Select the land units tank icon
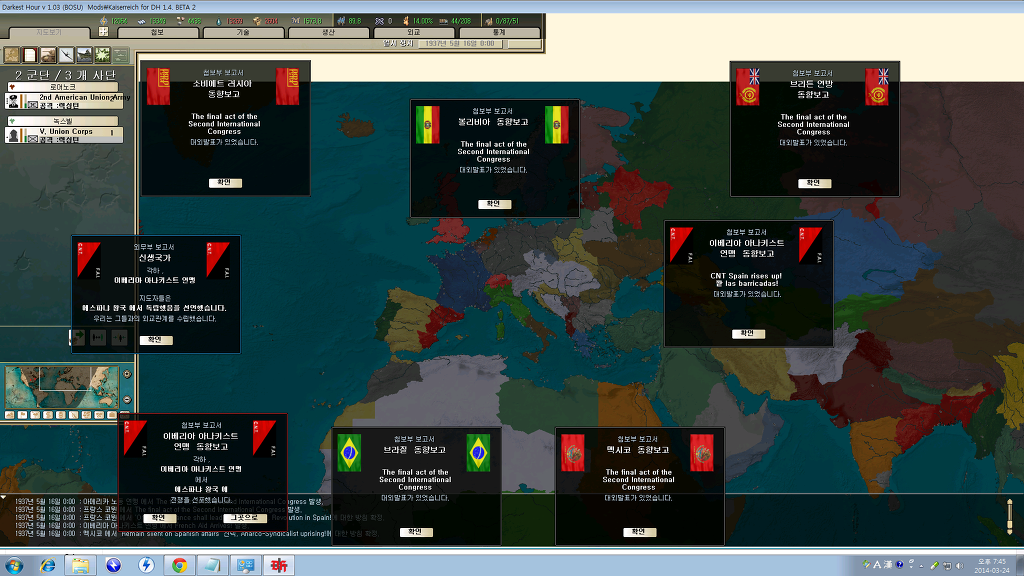 [48, 55]
